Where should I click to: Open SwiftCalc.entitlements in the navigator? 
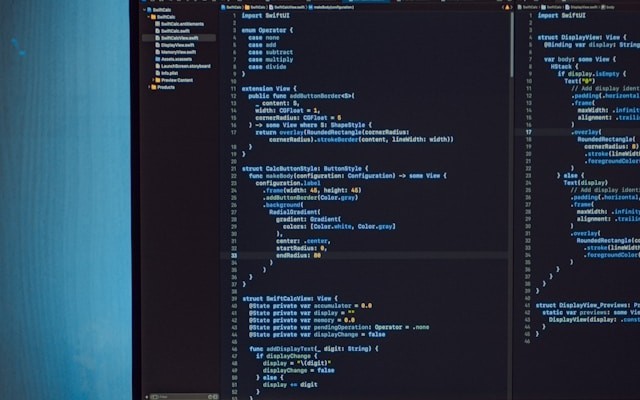tap(182, 24)
